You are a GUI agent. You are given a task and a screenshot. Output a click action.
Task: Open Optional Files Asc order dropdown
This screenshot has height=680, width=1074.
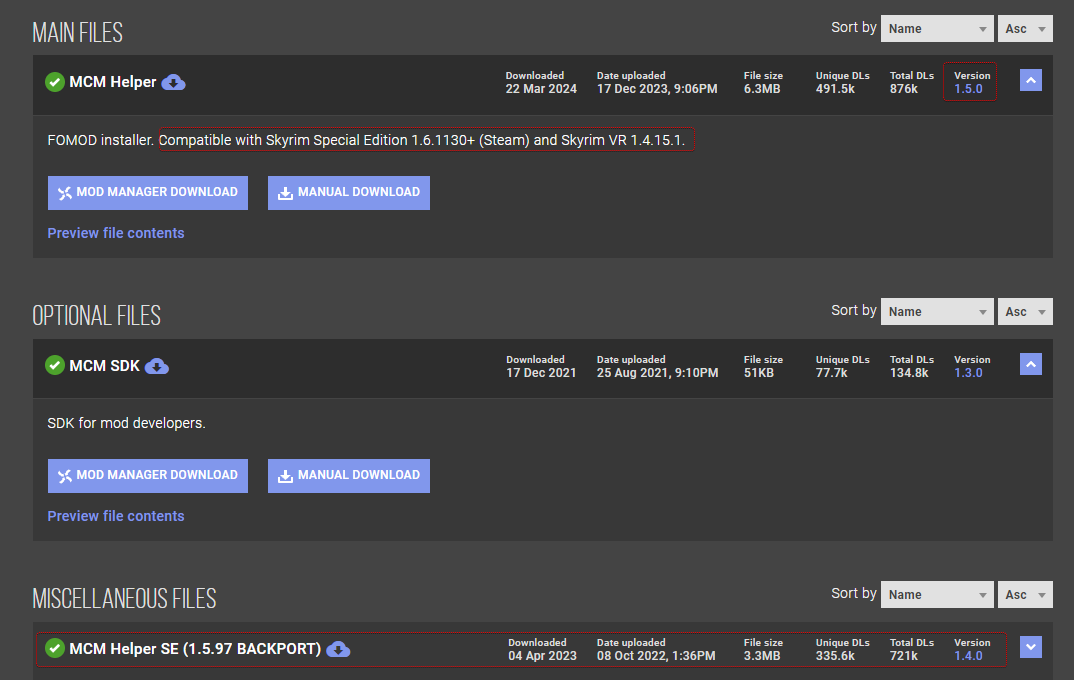coord(1025,312)
